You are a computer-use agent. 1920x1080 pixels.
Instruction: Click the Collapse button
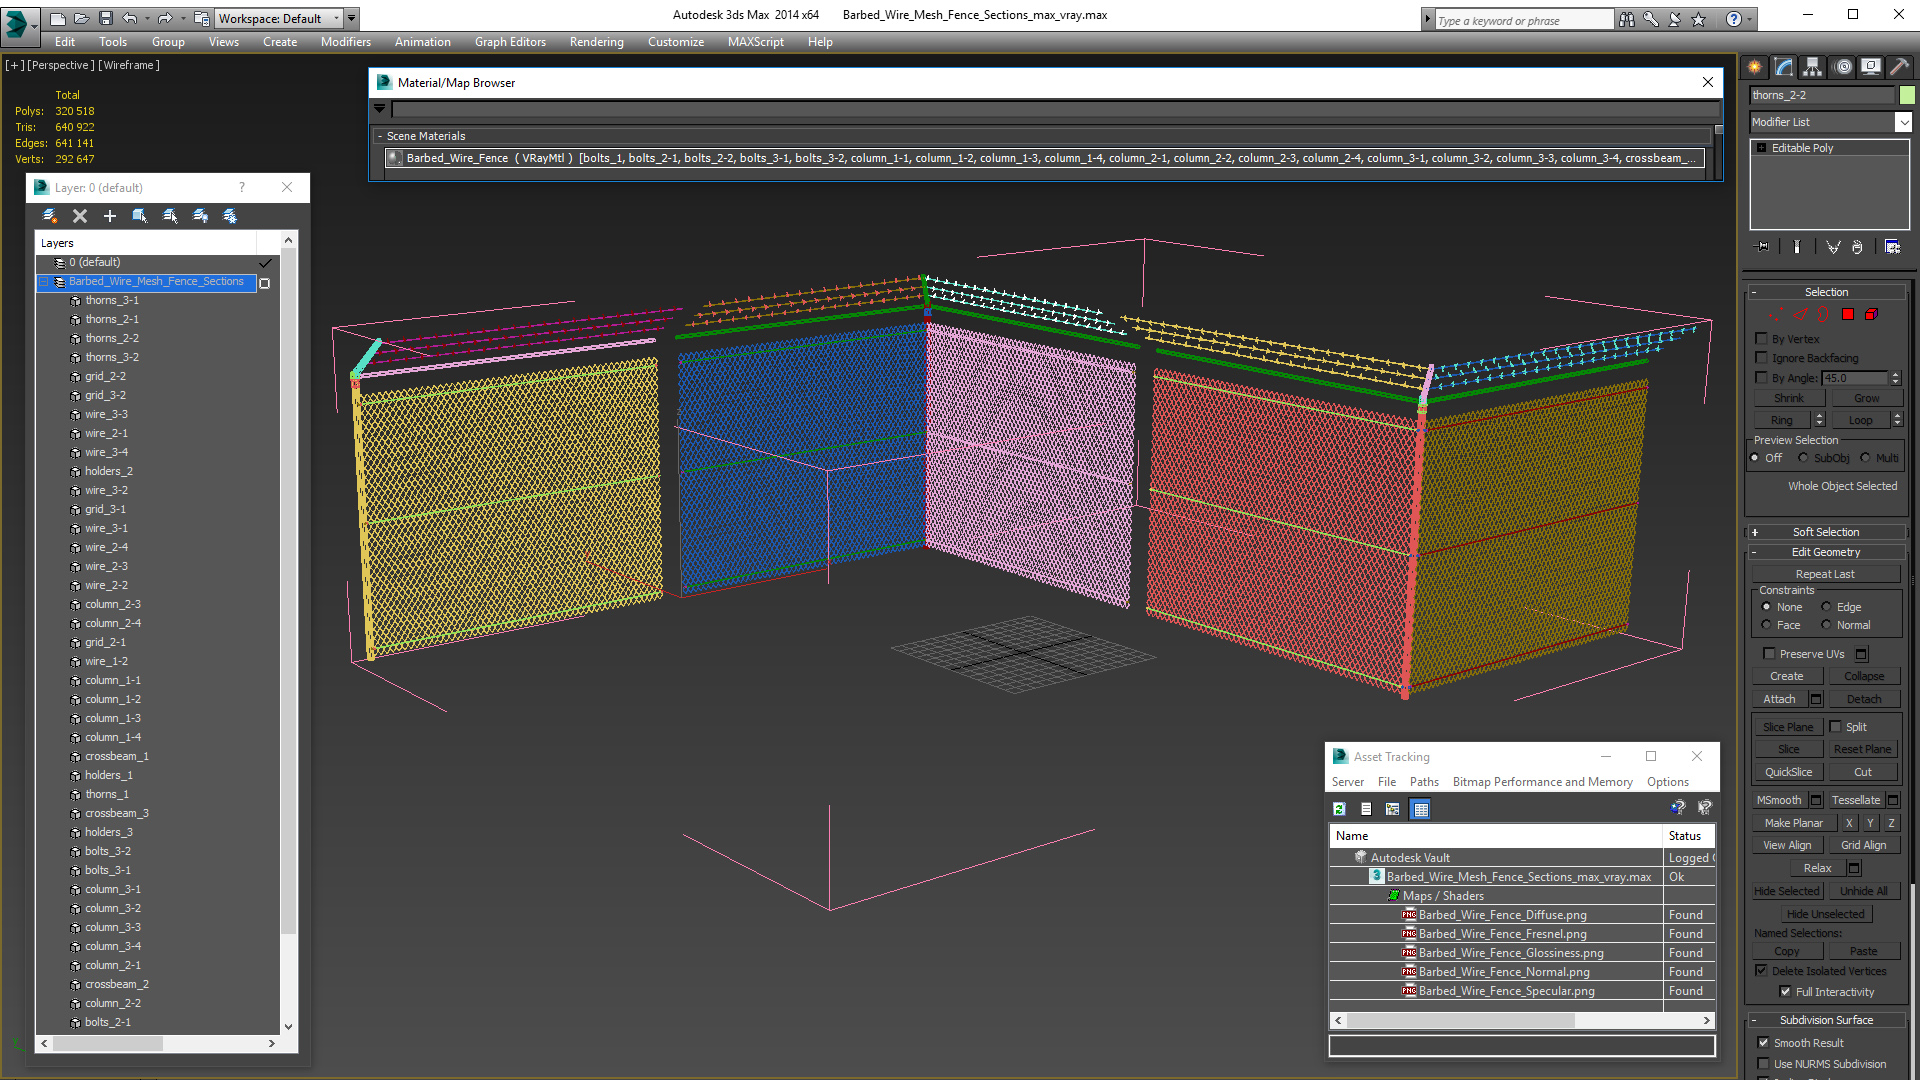point(1864,676)
